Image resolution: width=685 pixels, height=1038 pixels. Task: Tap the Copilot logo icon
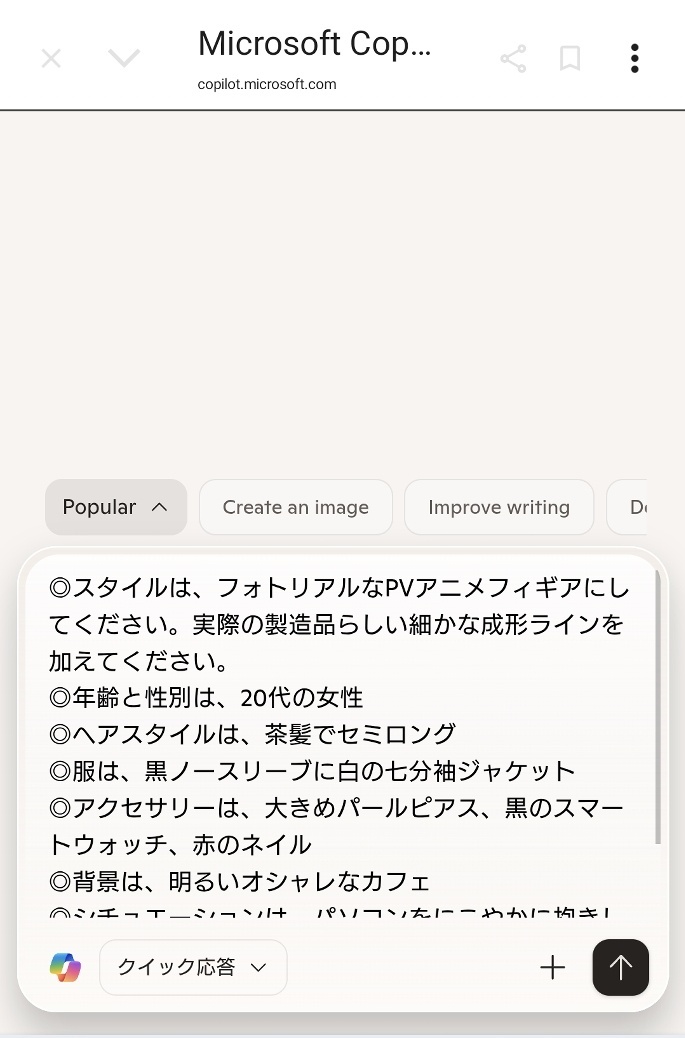point(66,967)
